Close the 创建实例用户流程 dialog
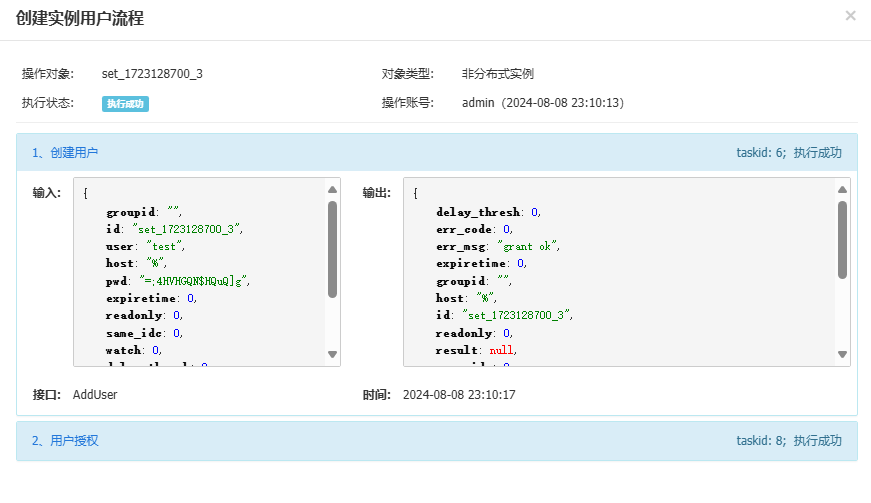Screen dimensions: 871x503 pos(850,16)
